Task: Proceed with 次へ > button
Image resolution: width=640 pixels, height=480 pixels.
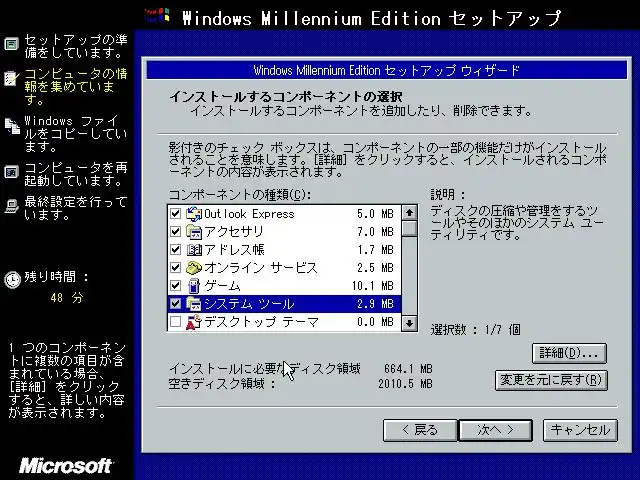Action: click(496, 430)
